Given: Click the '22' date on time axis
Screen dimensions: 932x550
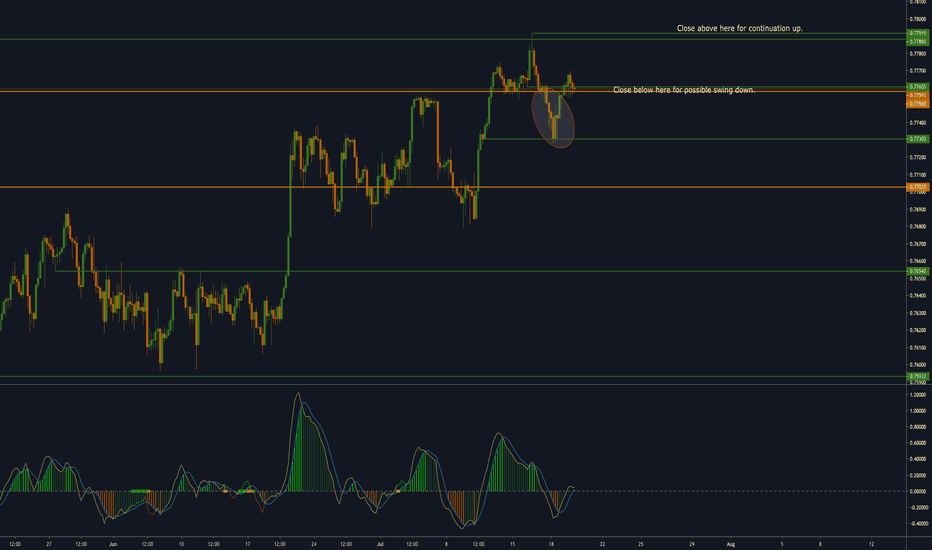Looking at the screenshot, I should click(603, 543).
